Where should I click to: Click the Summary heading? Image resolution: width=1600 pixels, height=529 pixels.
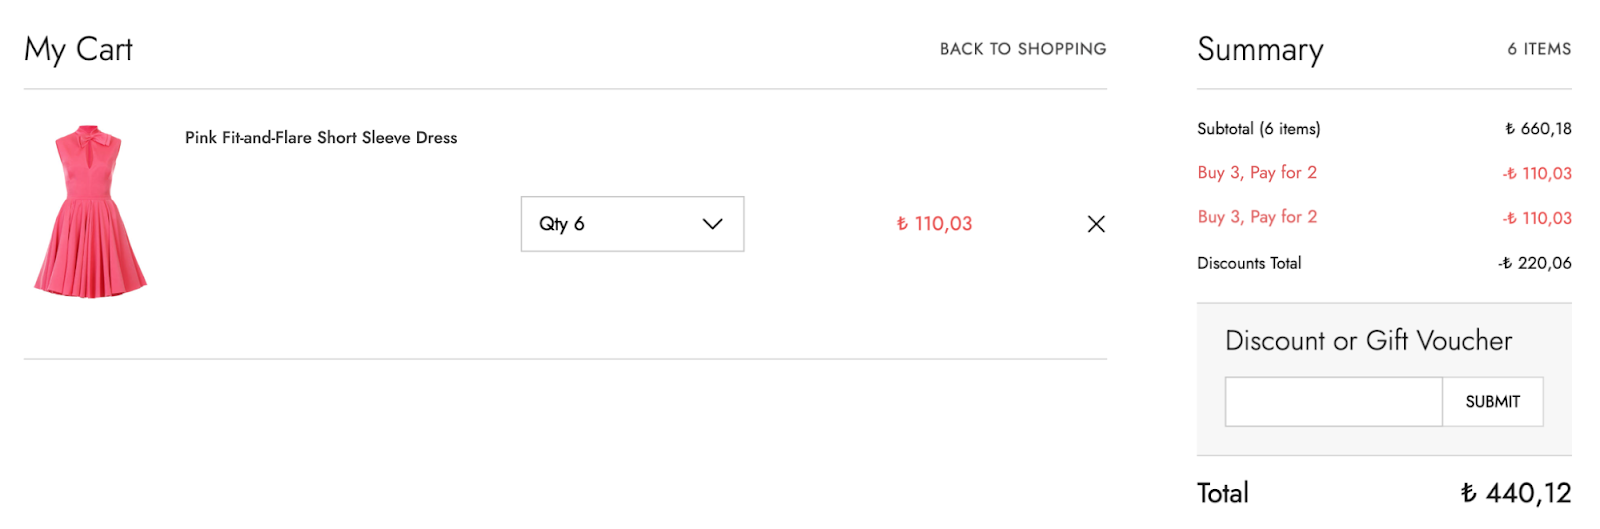[x=1260, y=49]
